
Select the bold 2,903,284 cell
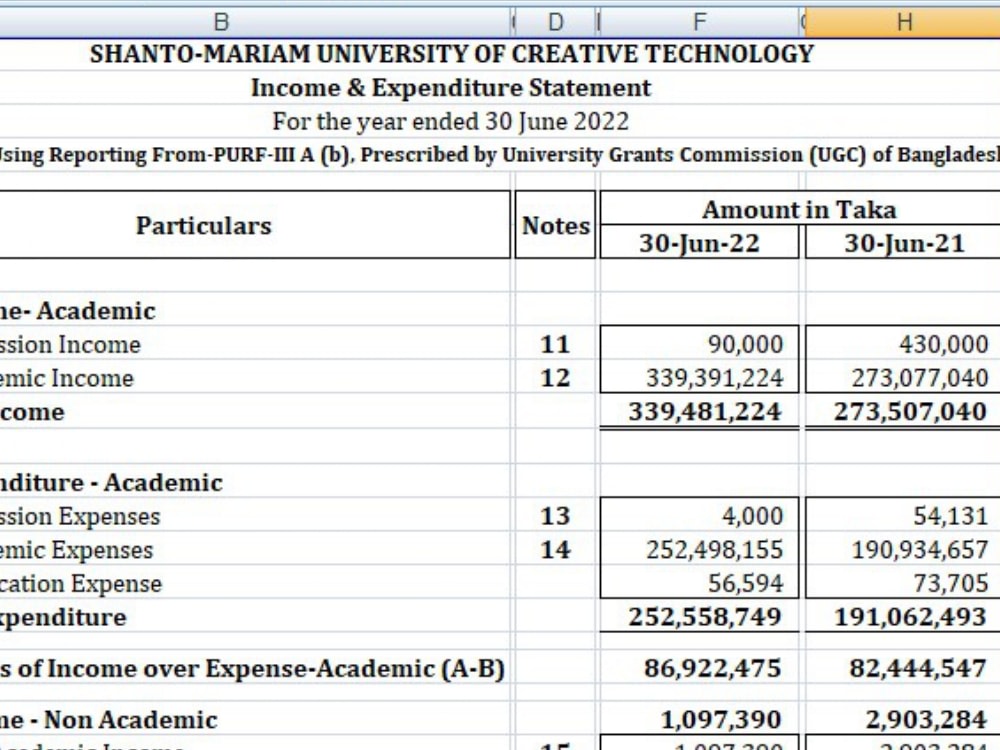pos(902,720)
